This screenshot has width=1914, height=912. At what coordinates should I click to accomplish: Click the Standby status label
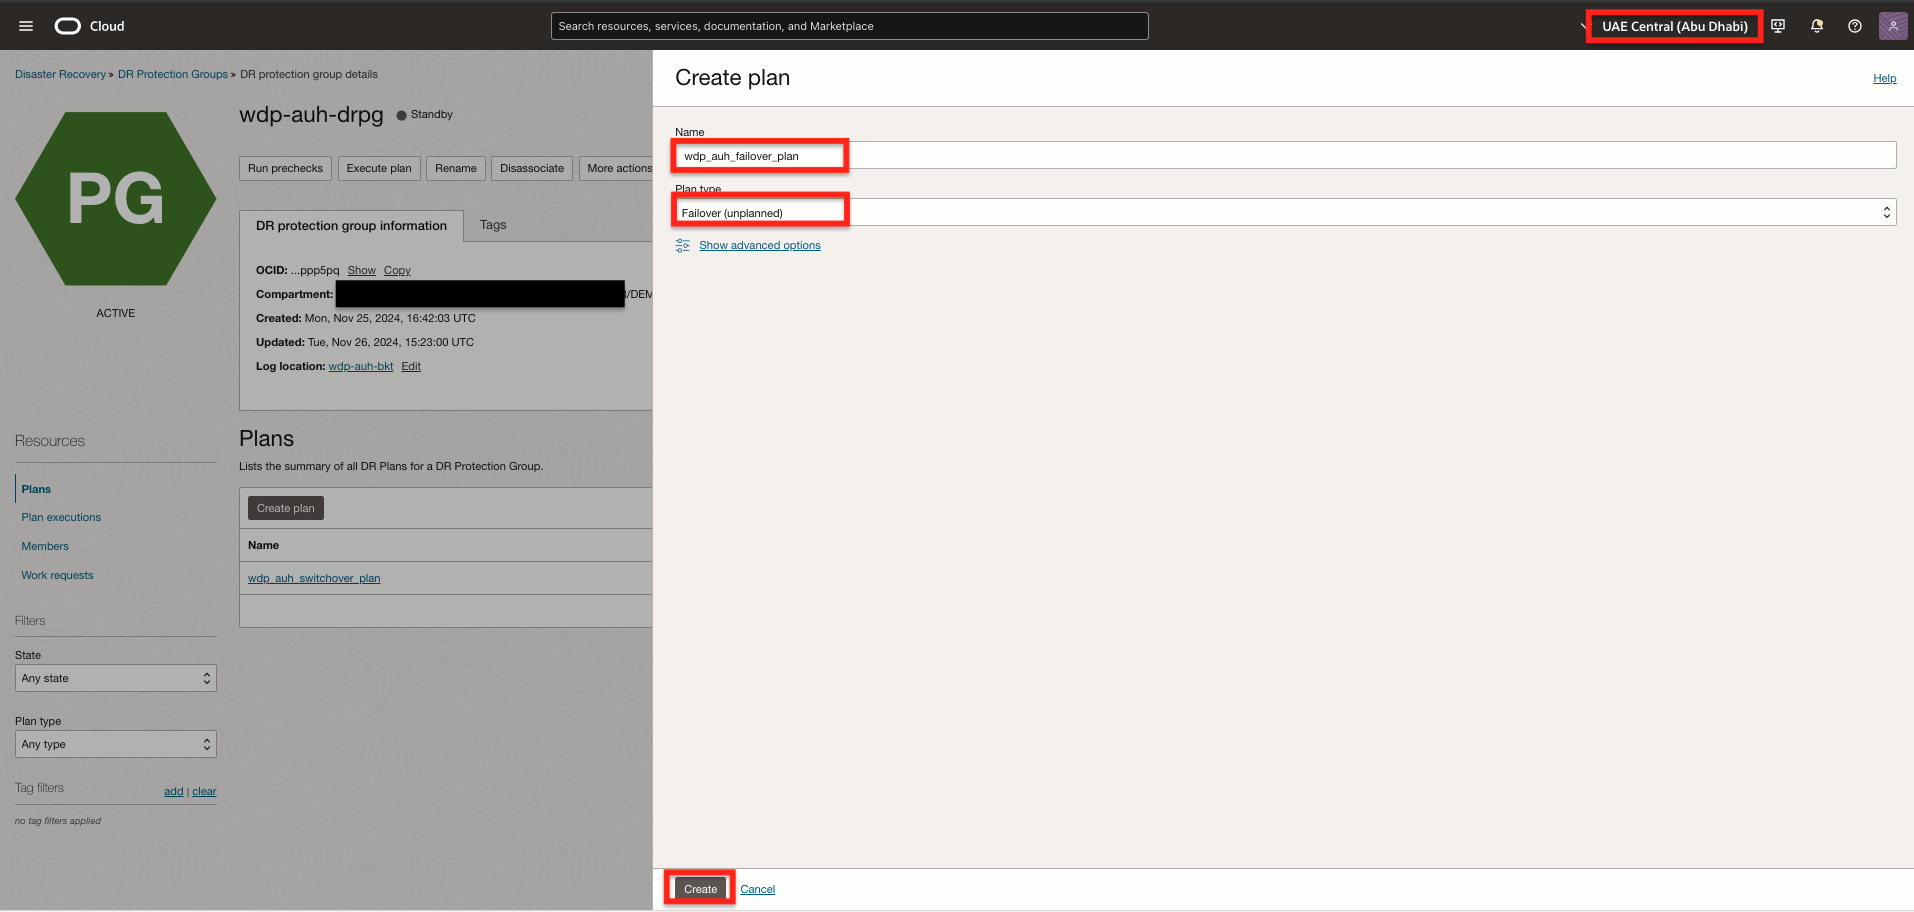(x=432, y=114)
